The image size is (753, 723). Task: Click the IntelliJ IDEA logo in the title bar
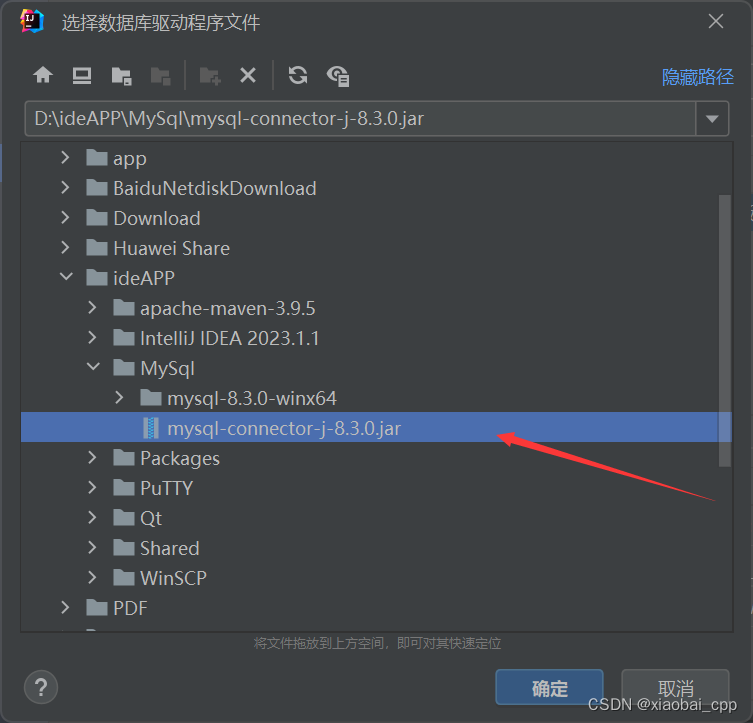[32, 22]
